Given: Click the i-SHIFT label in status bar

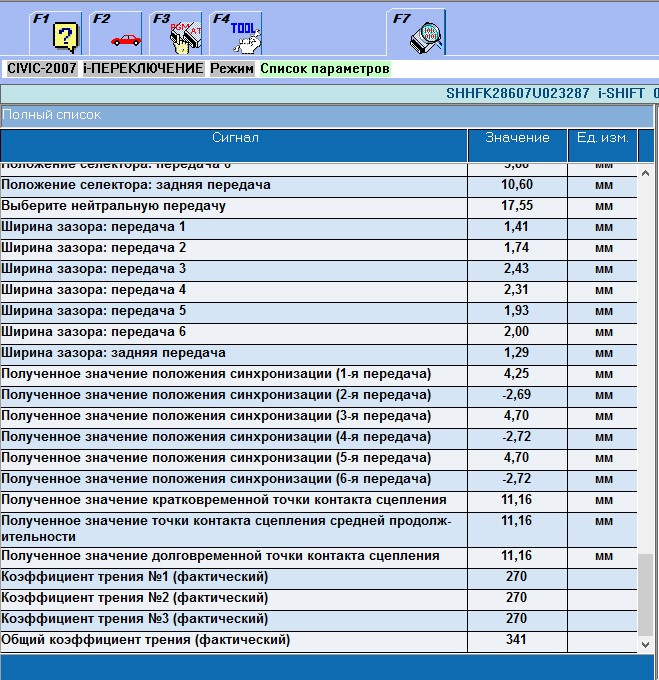Looking at the screenshot, I should pos(622,93).
